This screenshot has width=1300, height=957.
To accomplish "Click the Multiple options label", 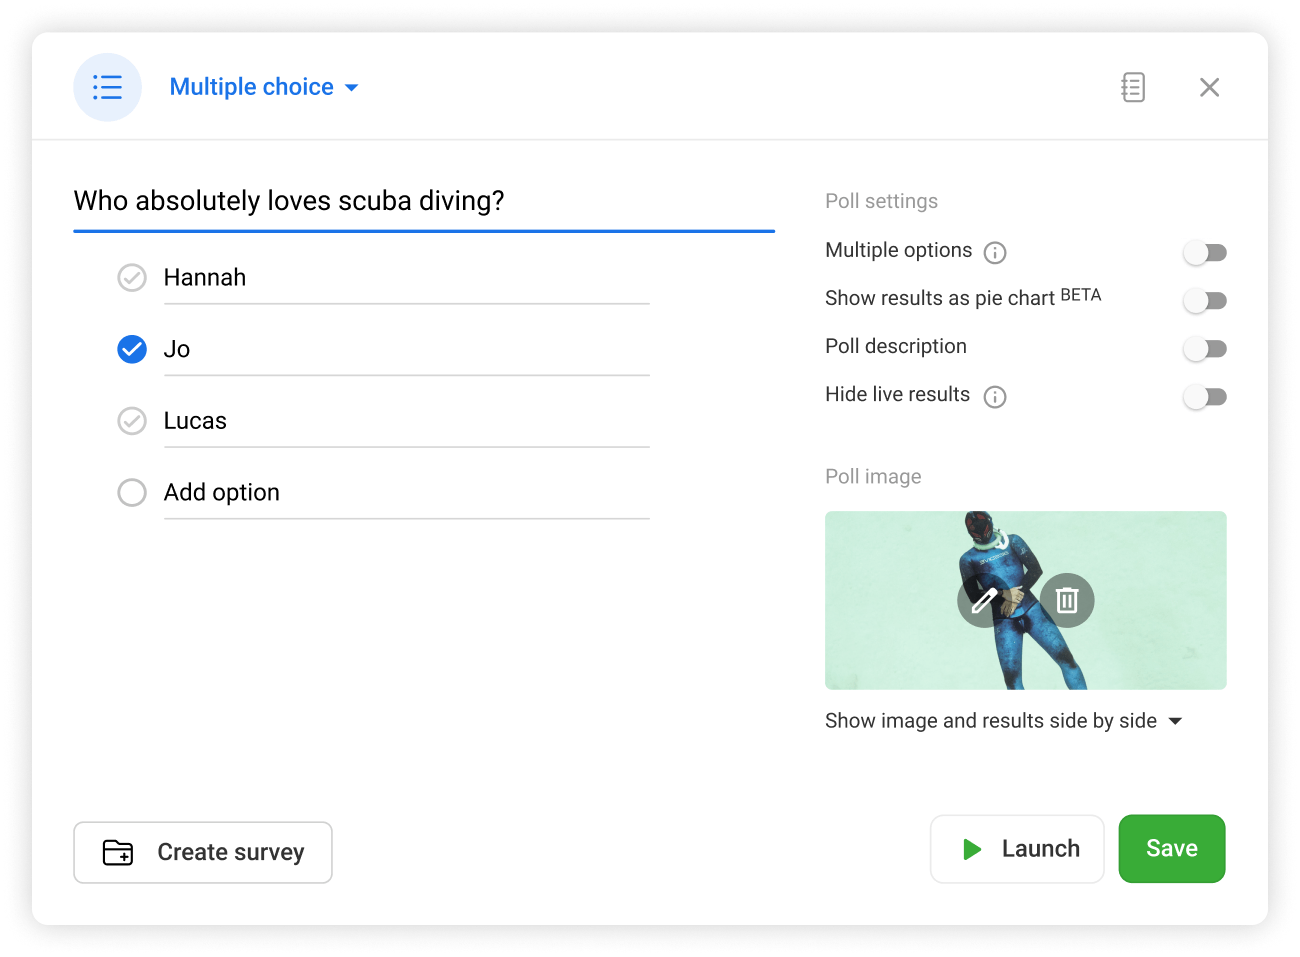I will click(898, 250).
